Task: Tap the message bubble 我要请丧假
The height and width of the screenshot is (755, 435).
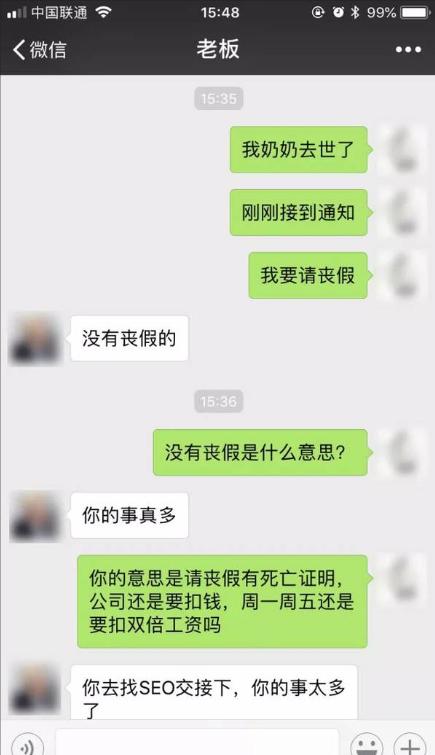Action: pyautogui.click(x=309, y=275)
